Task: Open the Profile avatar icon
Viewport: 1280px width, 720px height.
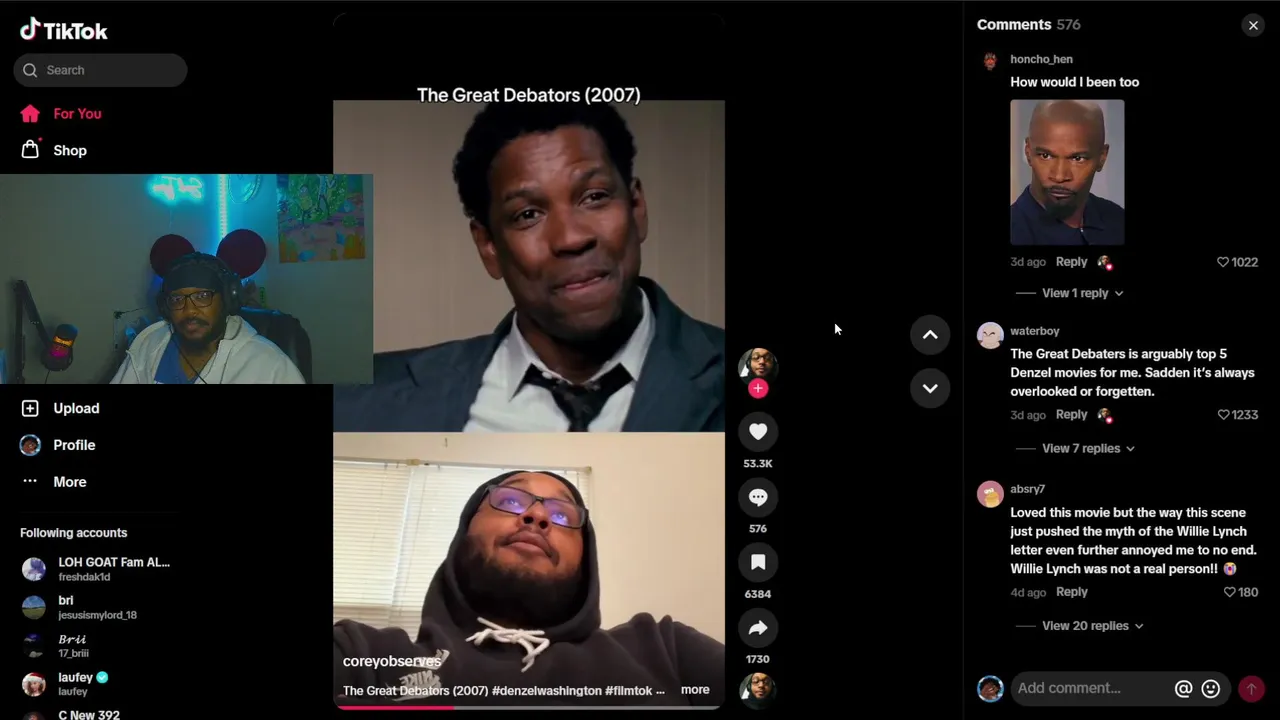Action: pos(30,445)
